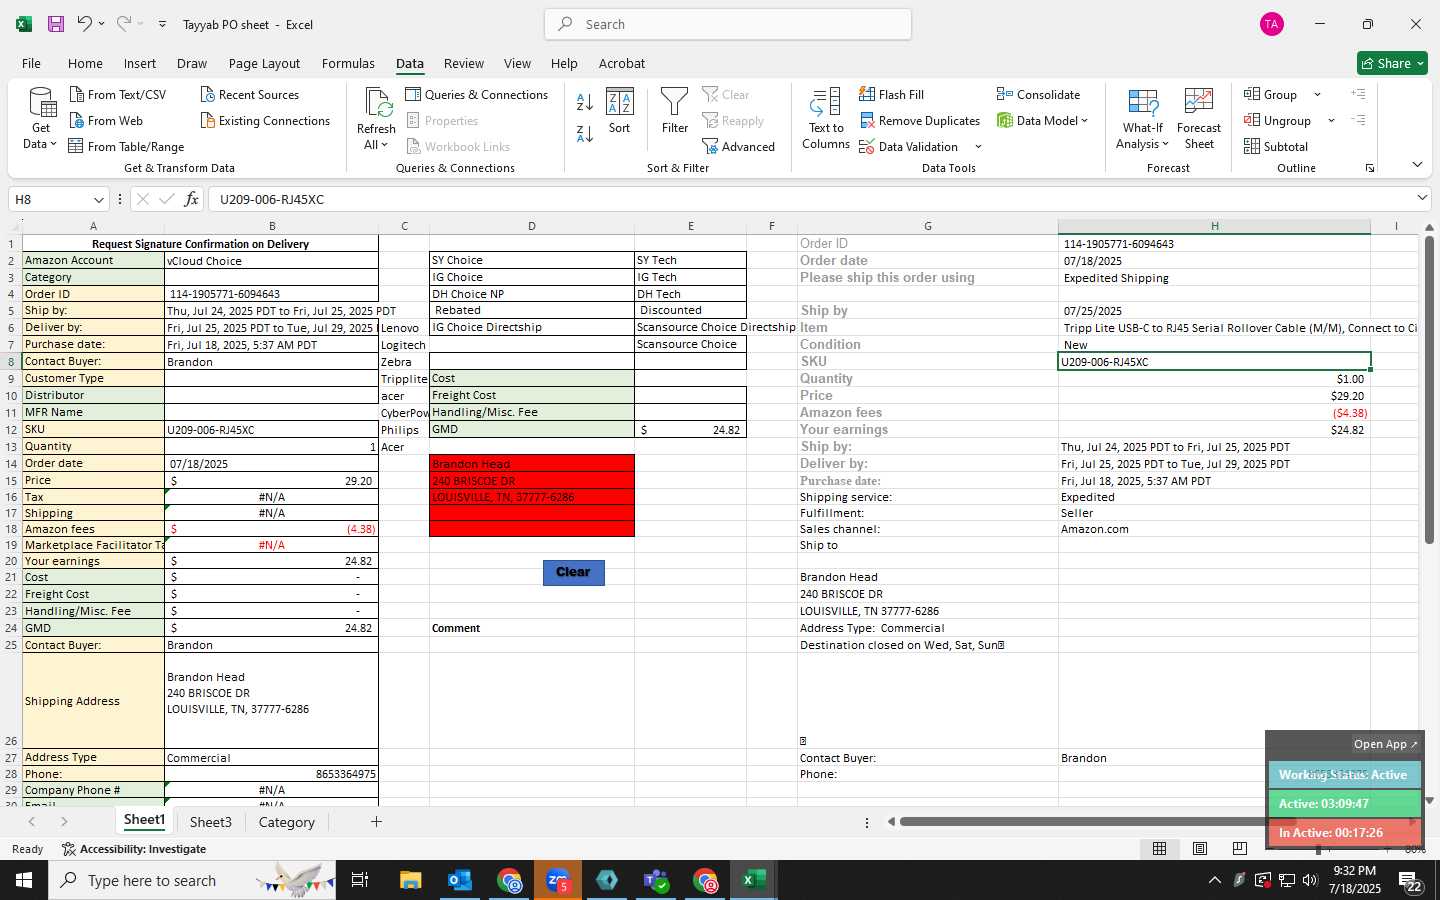1440x900 pixels.
Task: Expand Data Validation dropdown arrow
Action: [978, 147]
